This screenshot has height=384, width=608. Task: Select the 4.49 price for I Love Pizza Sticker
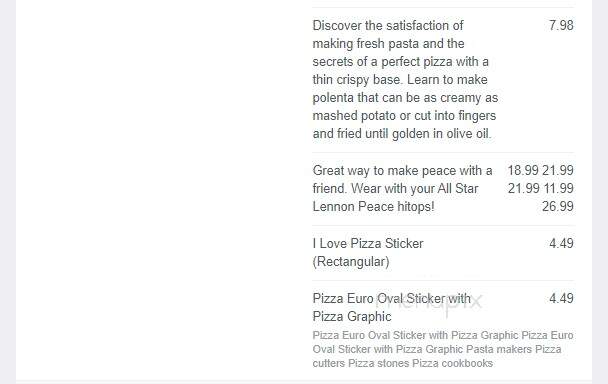pos(561,244)
